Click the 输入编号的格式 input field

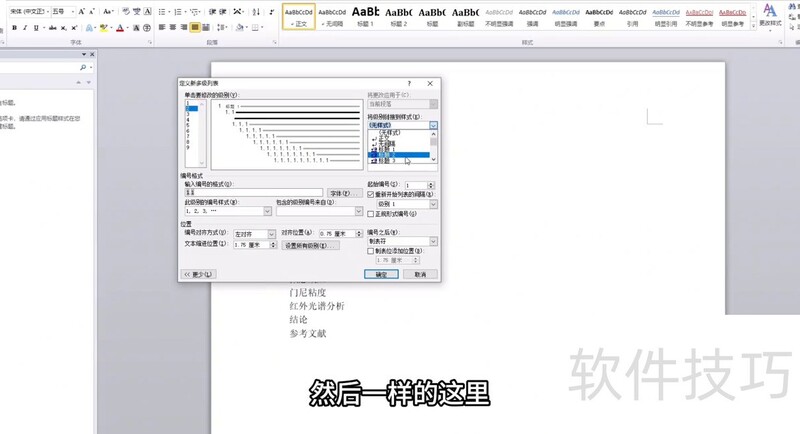[253, 193]
